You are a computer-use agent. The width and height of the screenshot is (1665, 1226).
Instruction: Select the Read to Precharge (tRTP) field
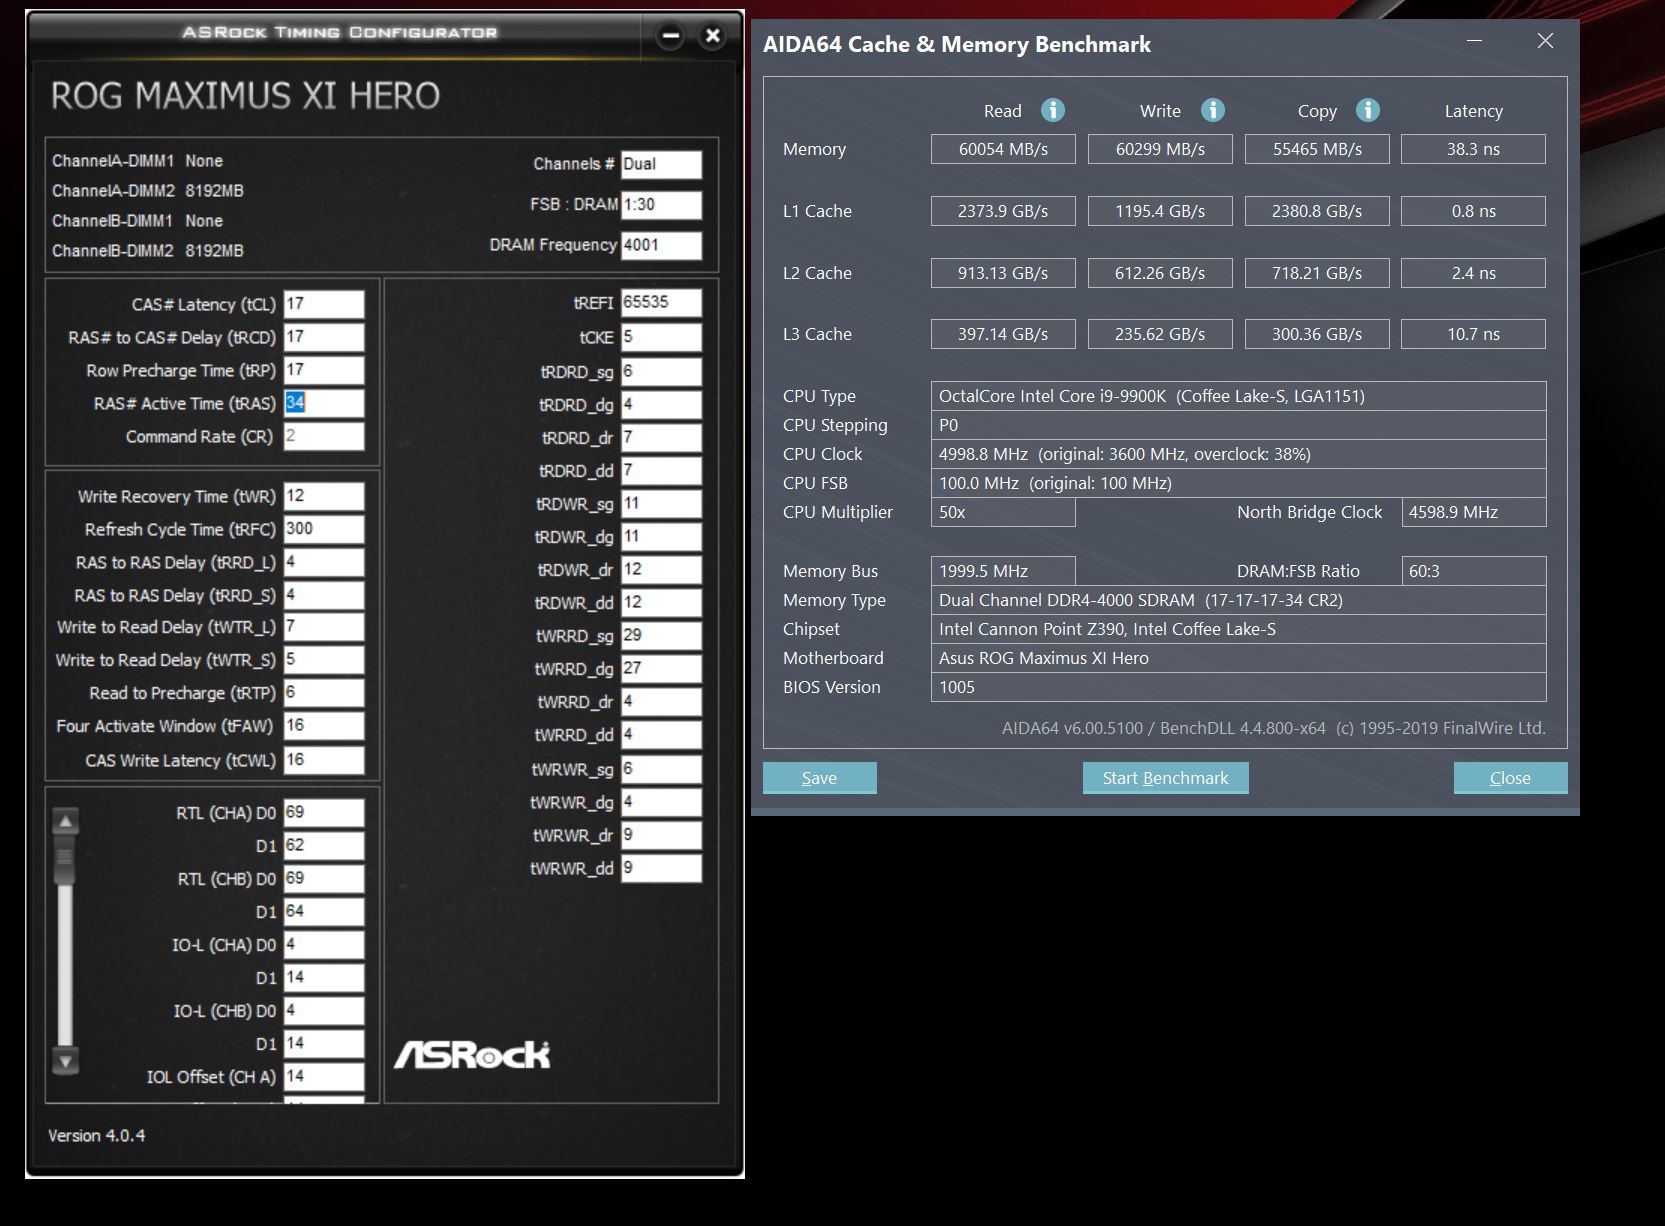click(324, 693)
